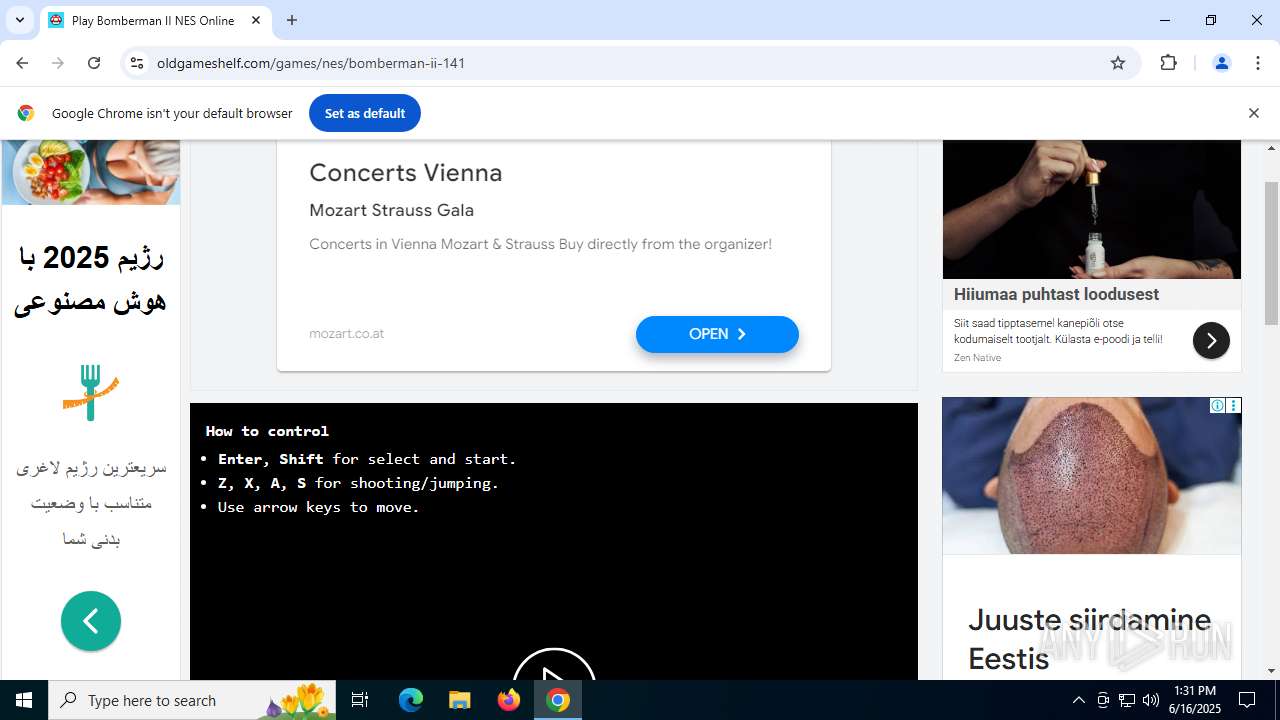Viewport: 1280px width, 720px height.
Task: Open the Arabic diet 2025 ad headline
Action: [x=91, y=279]
